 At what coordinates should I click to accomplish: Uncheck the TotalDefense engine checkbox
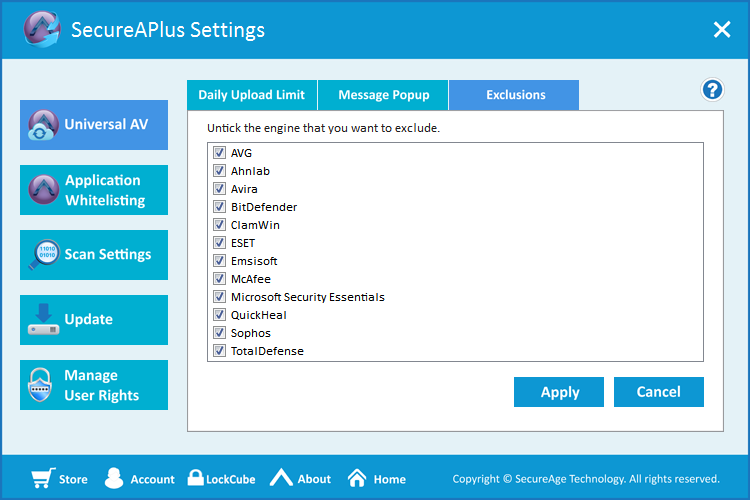(219, 351)
